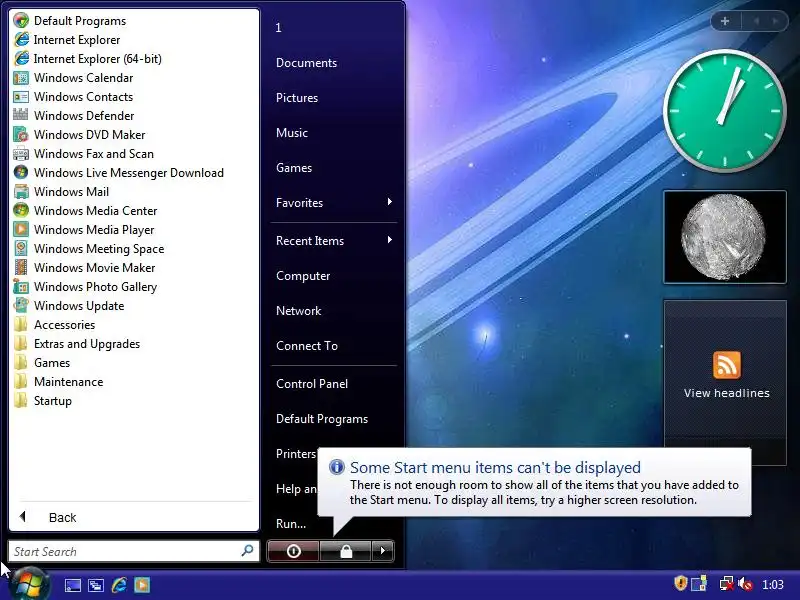This screenshot has height=600, width=800.
Task: Open Internet Explorer from Quick Launch
Action: click(119, 585)
